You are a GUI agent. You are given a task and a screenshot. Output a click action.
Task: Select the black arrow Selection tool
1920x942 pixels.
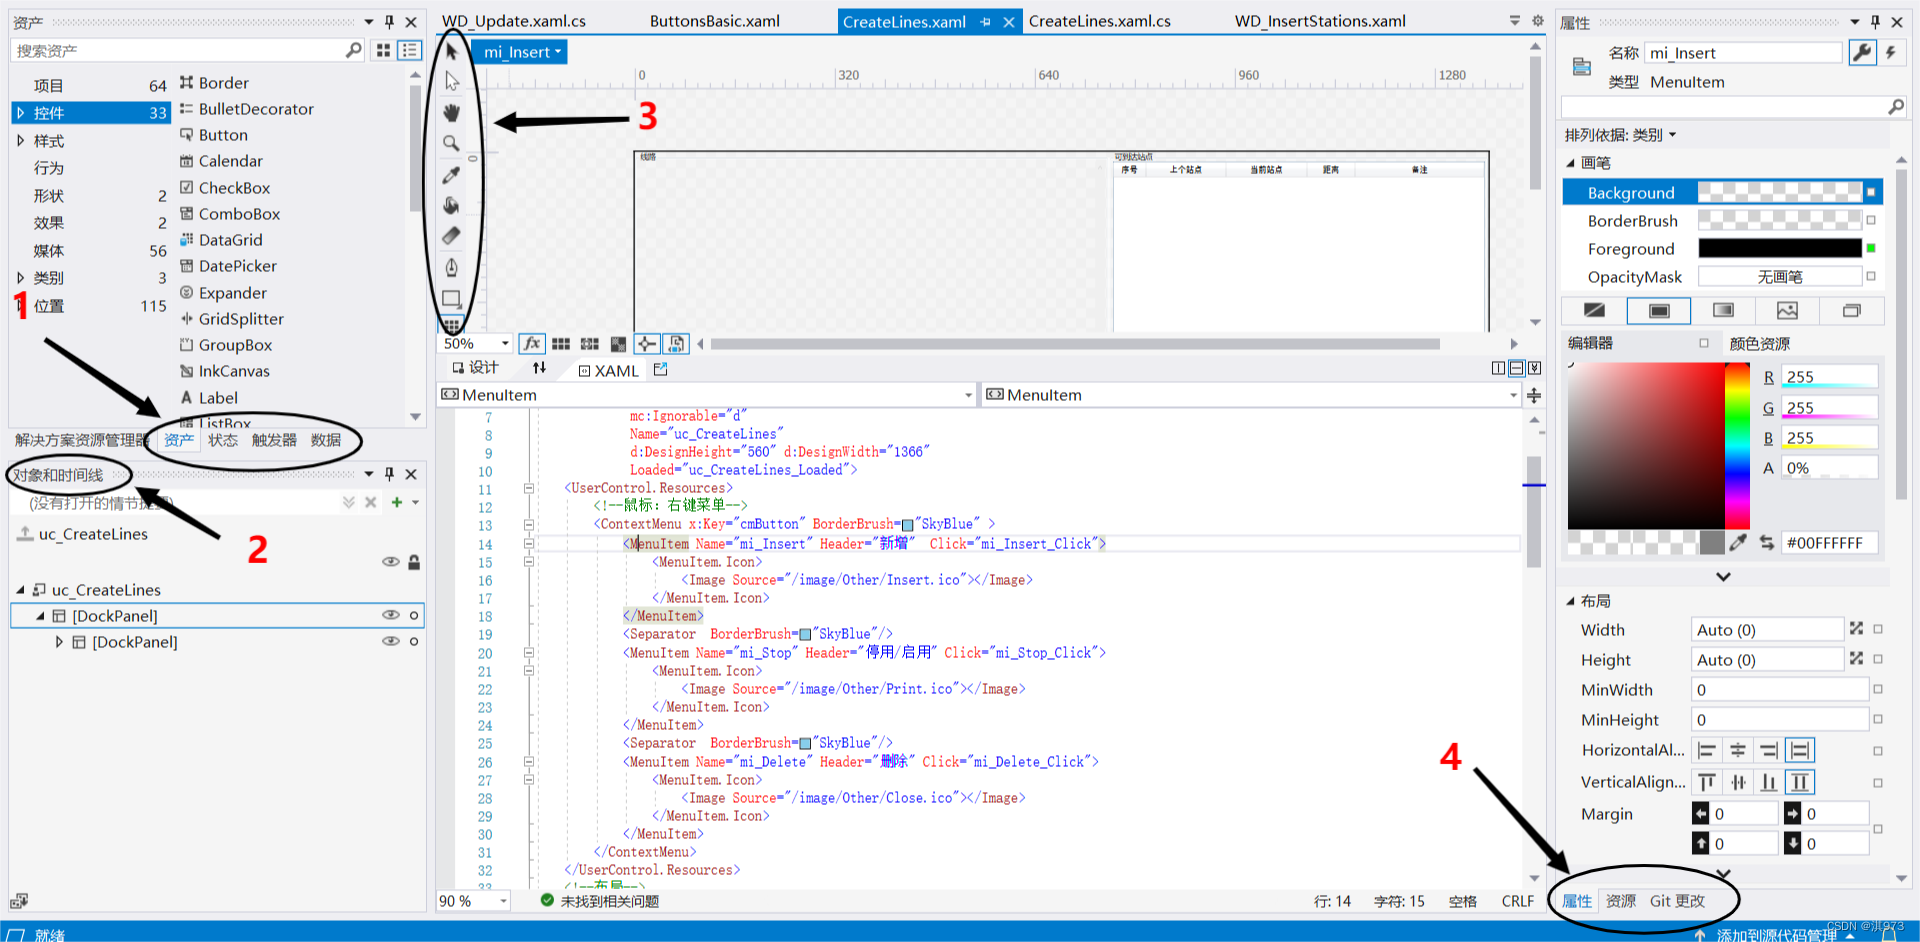point(452,52)
